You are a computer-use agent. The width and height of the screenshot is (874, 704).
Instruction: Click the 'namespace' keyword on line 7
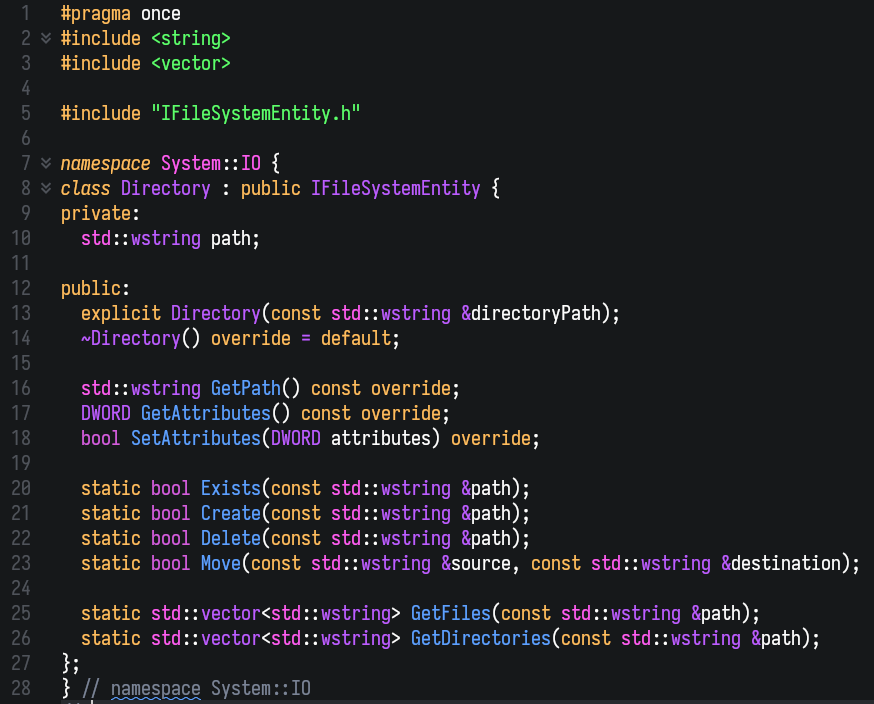(x=105, y=163)
